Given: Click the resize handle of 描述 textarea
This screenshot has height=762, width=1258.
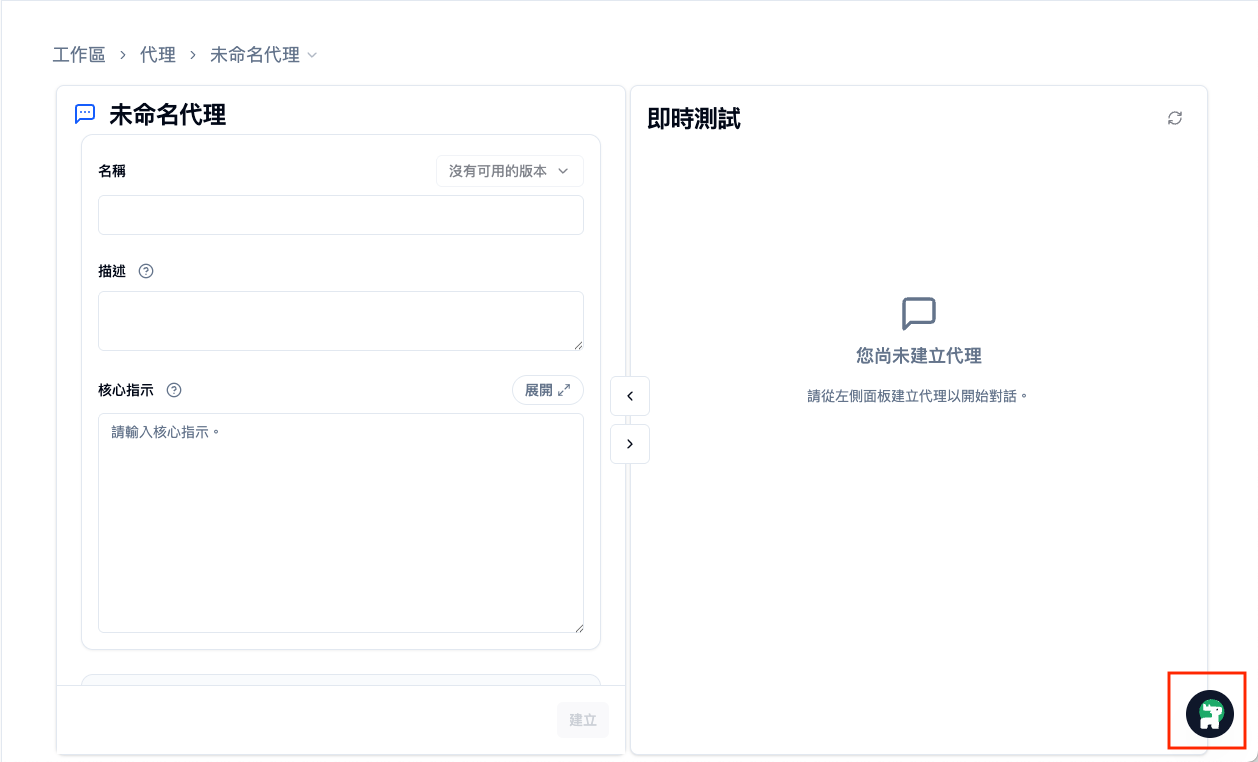Looking at the screenshot, I should 578,345.
